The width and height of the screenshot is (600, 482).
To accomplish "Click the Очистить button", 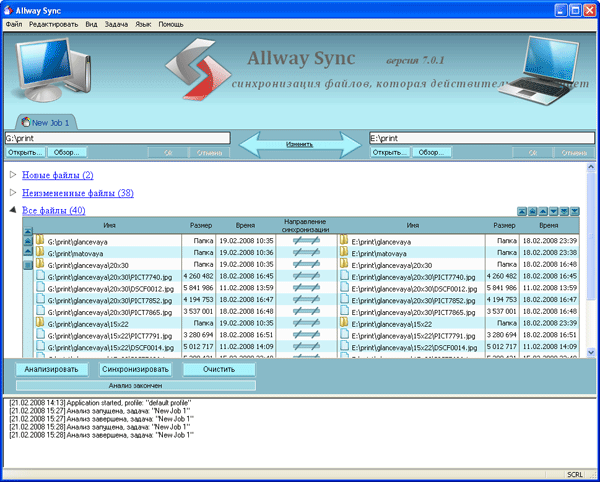I will [219, 370].
